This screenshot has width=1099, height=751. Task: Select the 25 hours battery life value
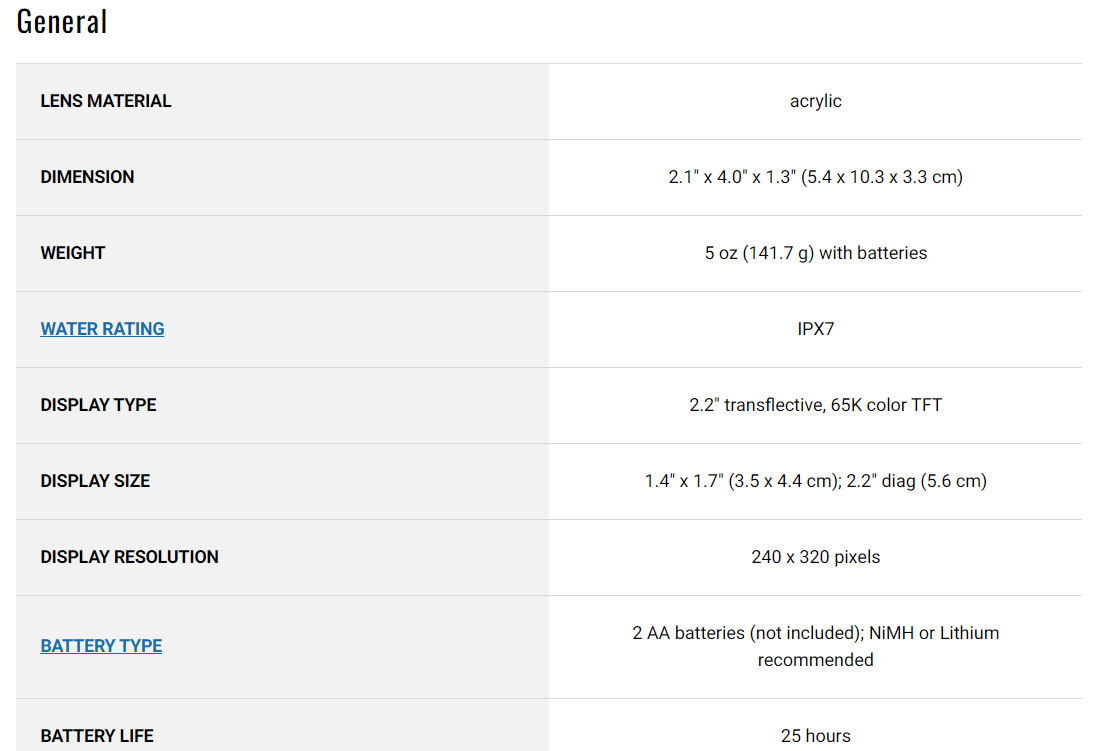[x=815, y=736]
